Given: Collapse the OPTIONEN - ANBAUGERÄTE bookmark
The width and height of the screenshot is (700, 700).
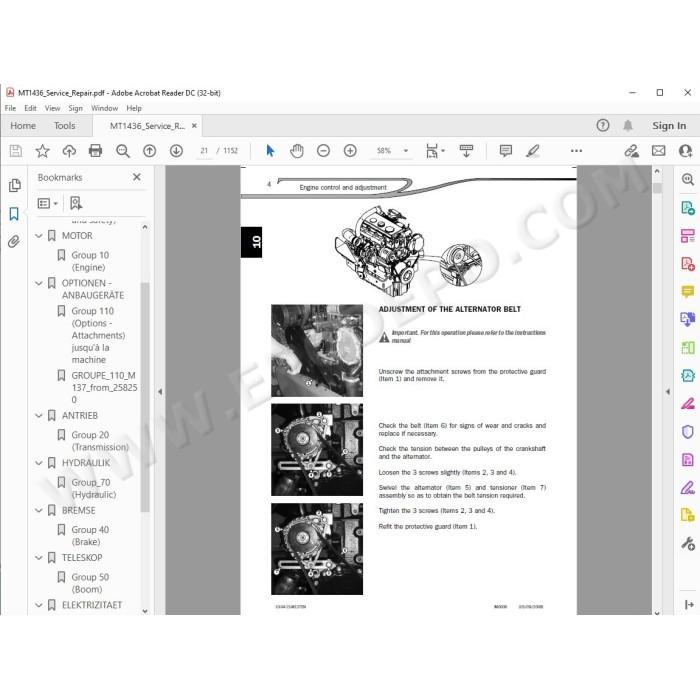Looking at the screenshot, I should (x=39, y=283).
